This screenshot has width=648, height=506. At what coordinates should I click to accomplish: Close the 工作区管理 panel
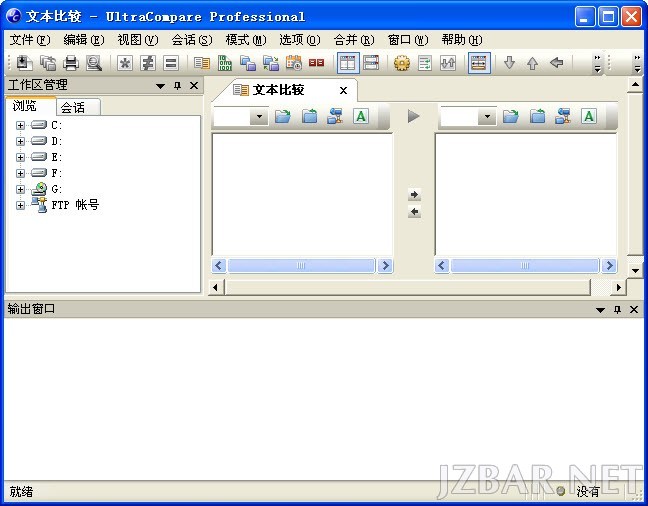[x=194, y=86]
